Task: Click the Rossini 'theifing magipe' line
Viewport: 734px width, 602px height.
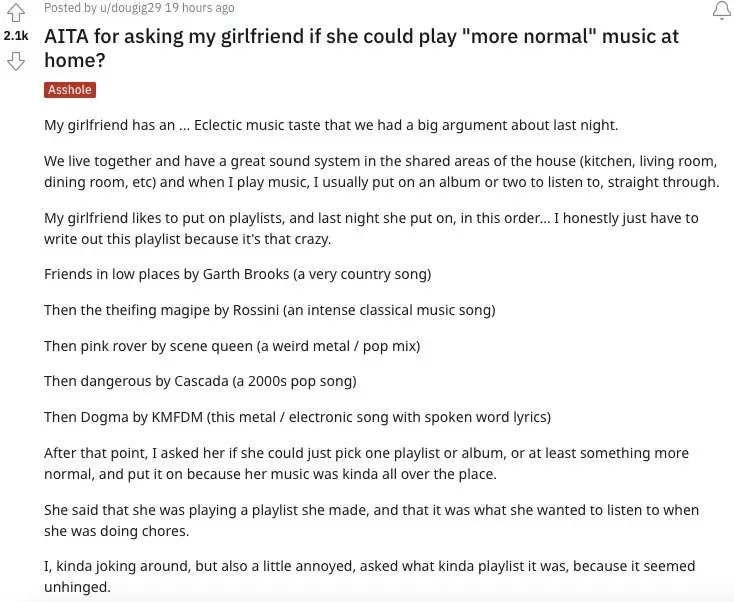Action: [x=270, y=310]
